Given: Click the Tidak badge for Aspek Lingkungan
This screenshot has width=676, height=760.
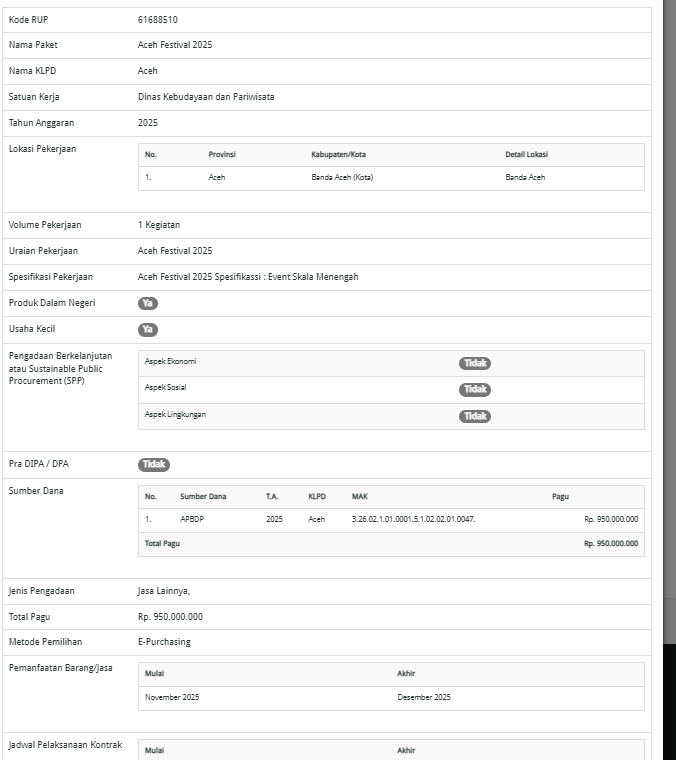Looking at the screenshot, I should click(x=475, y=416).
